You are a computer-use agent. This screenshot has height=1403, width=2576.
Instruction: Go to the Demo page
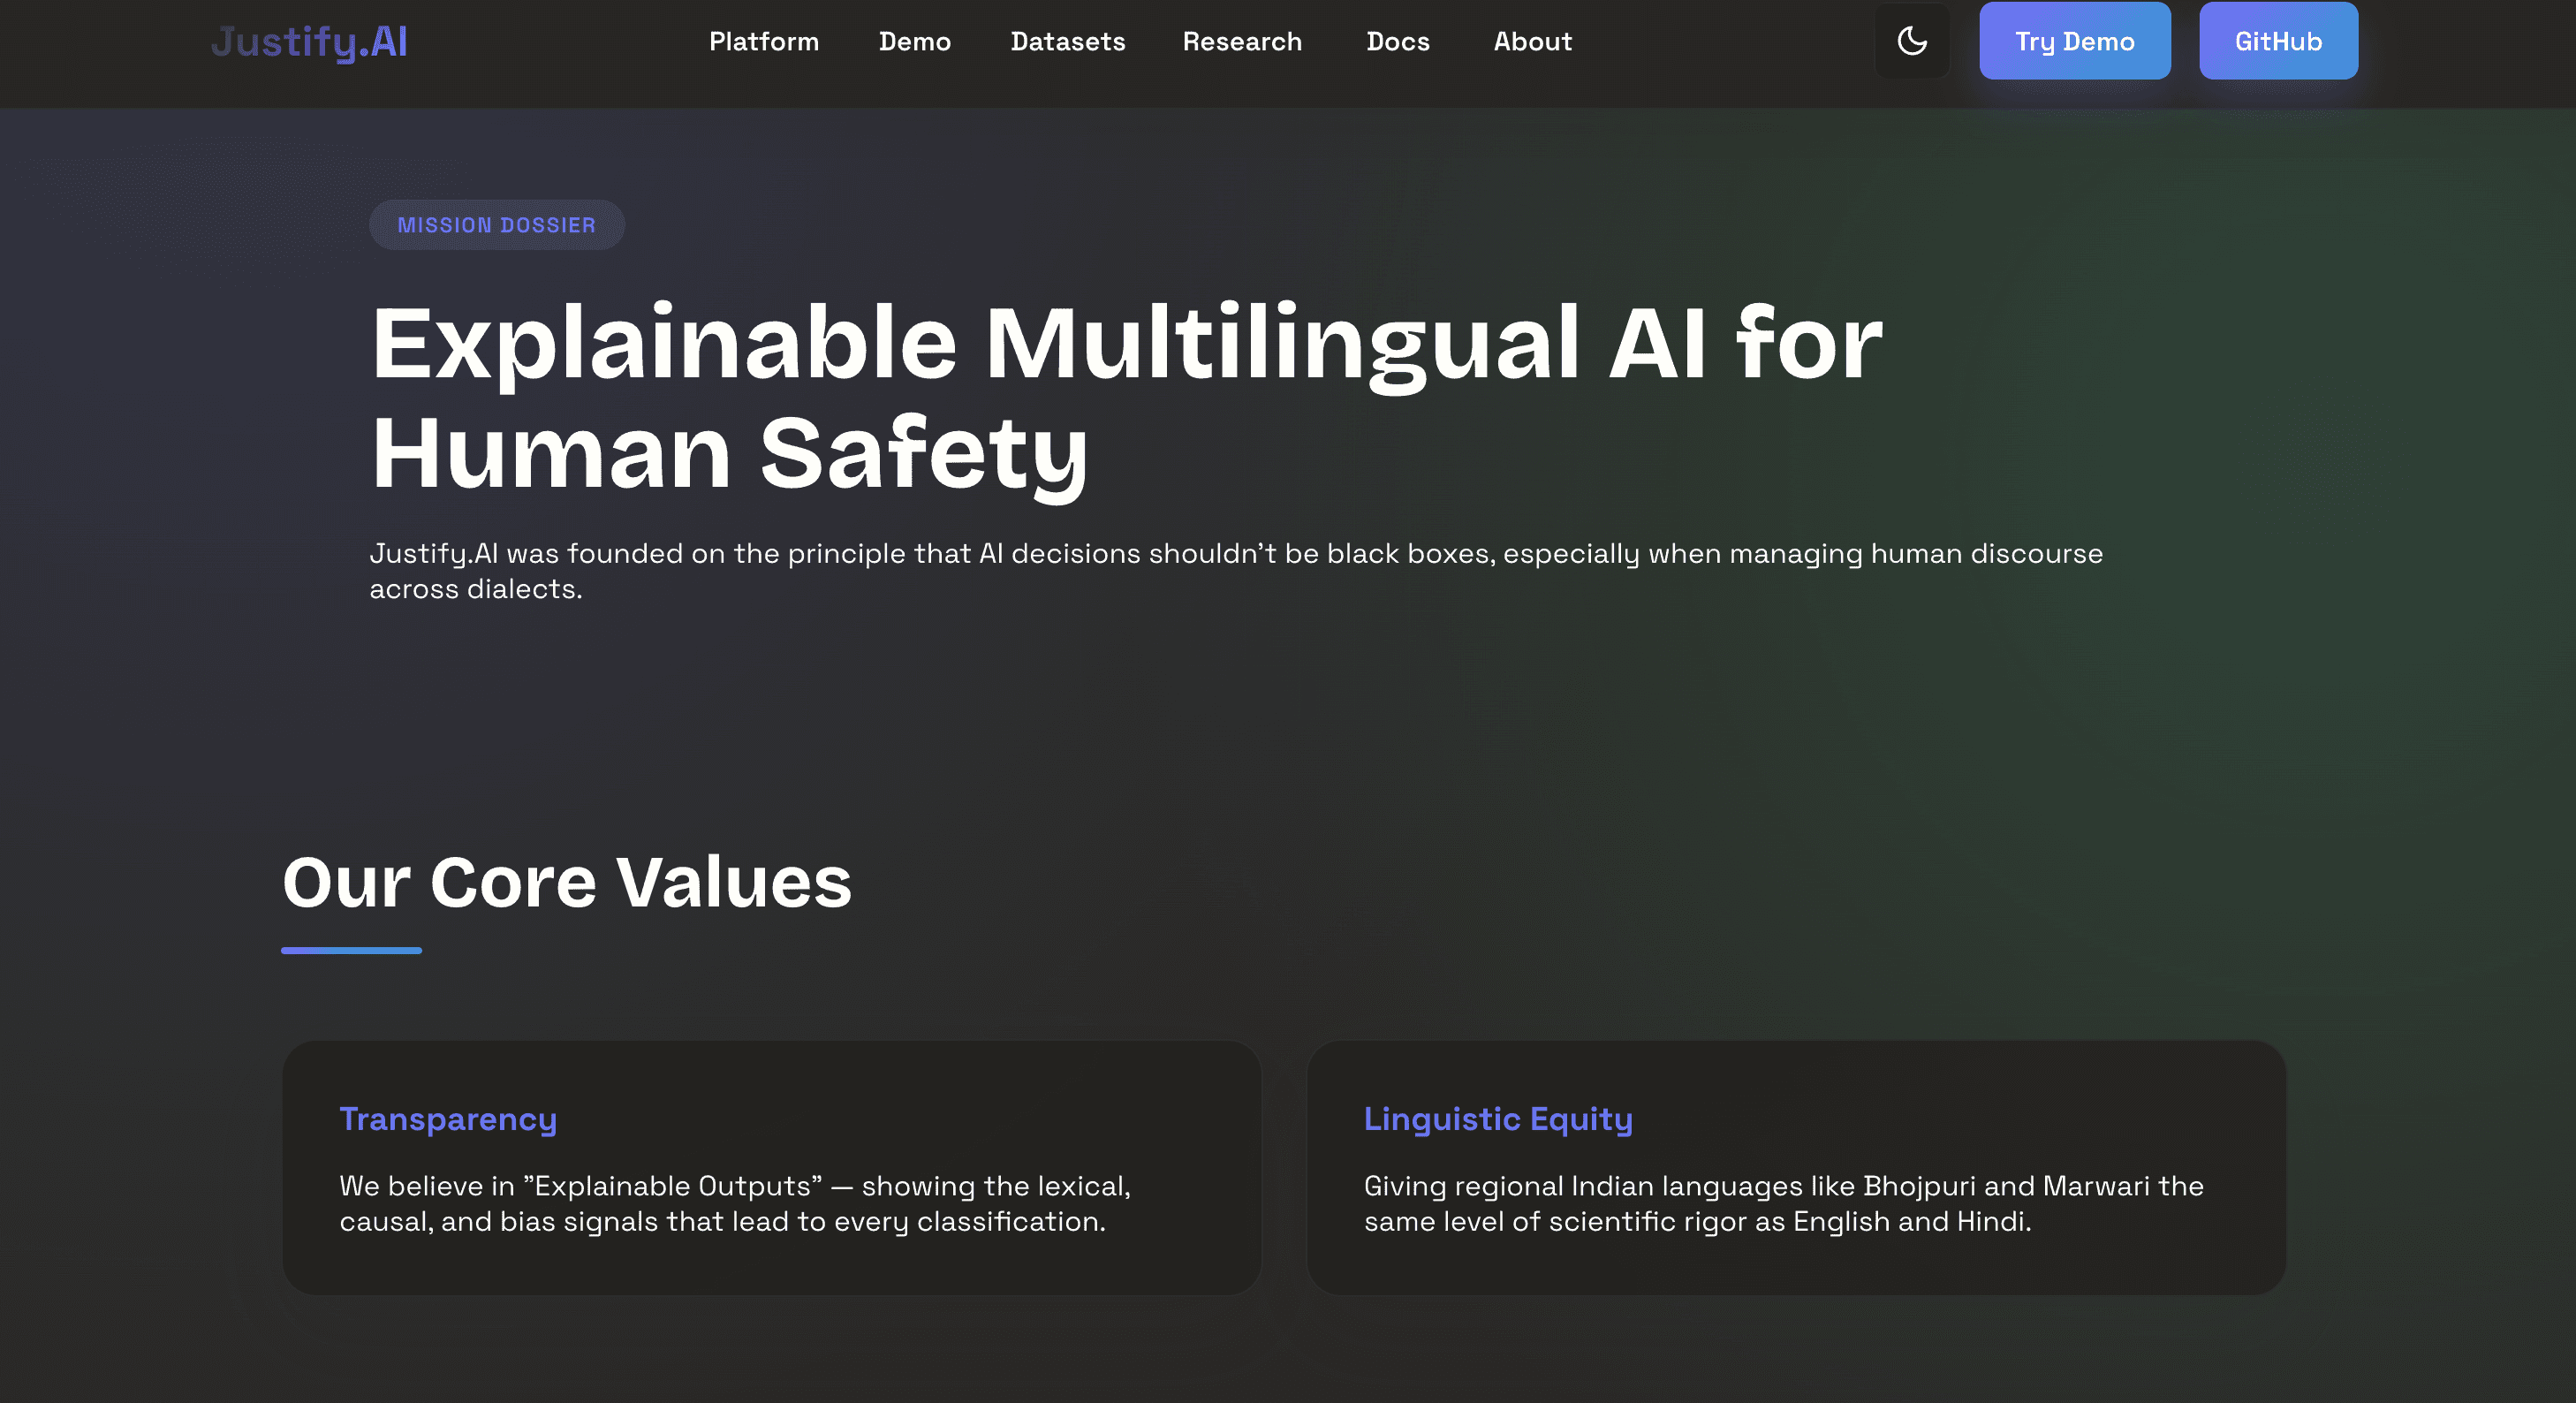(x=914, y=42)
